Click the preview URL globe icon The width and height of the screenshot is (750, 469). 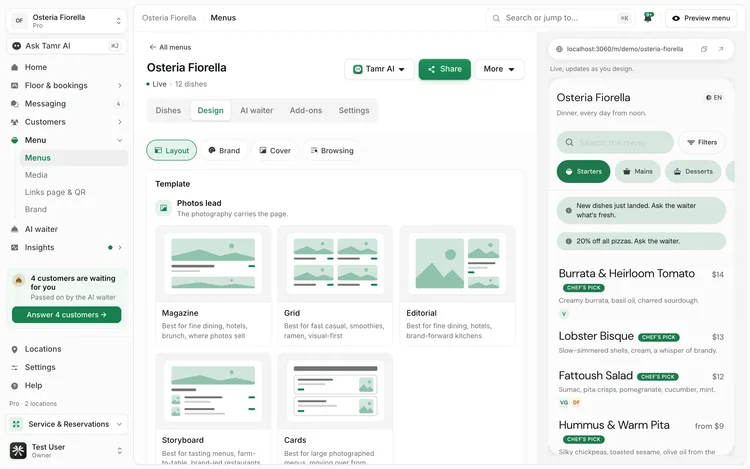559,49
